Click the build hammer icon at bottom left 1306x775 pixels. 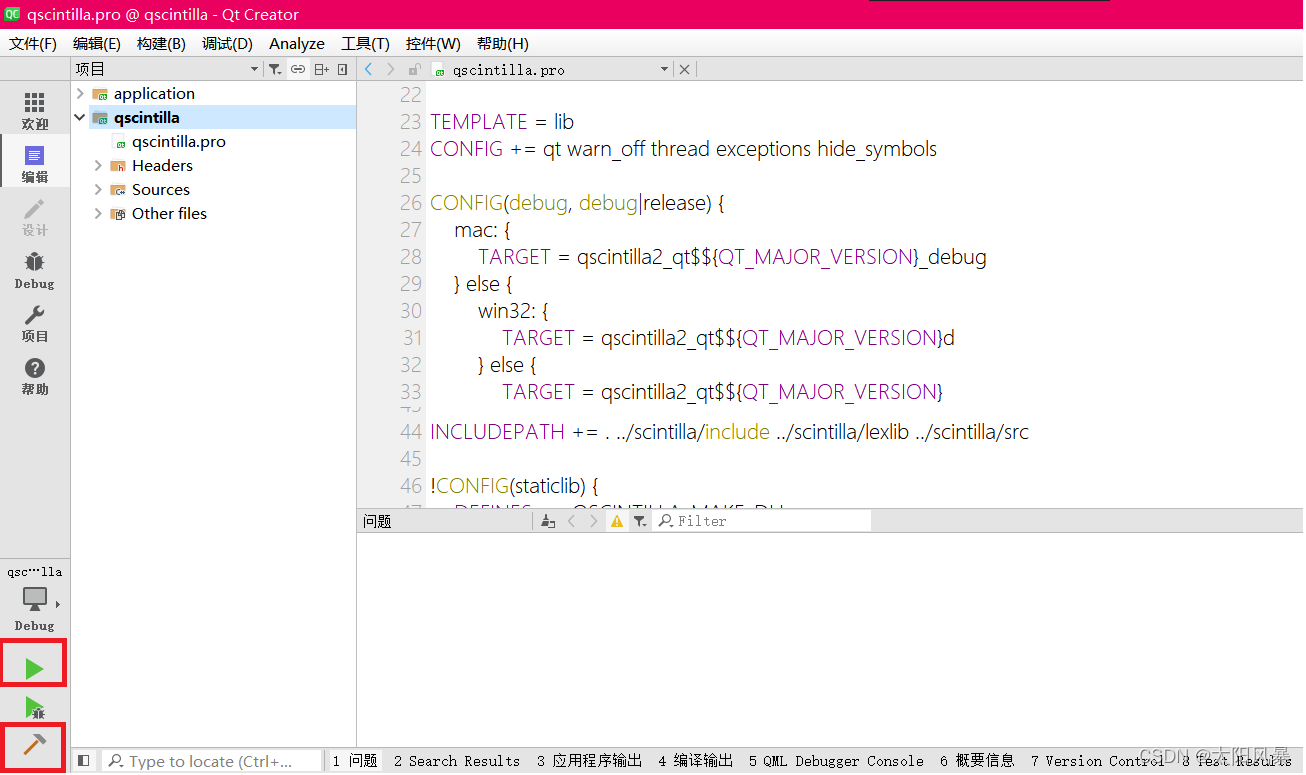point(33,746)
